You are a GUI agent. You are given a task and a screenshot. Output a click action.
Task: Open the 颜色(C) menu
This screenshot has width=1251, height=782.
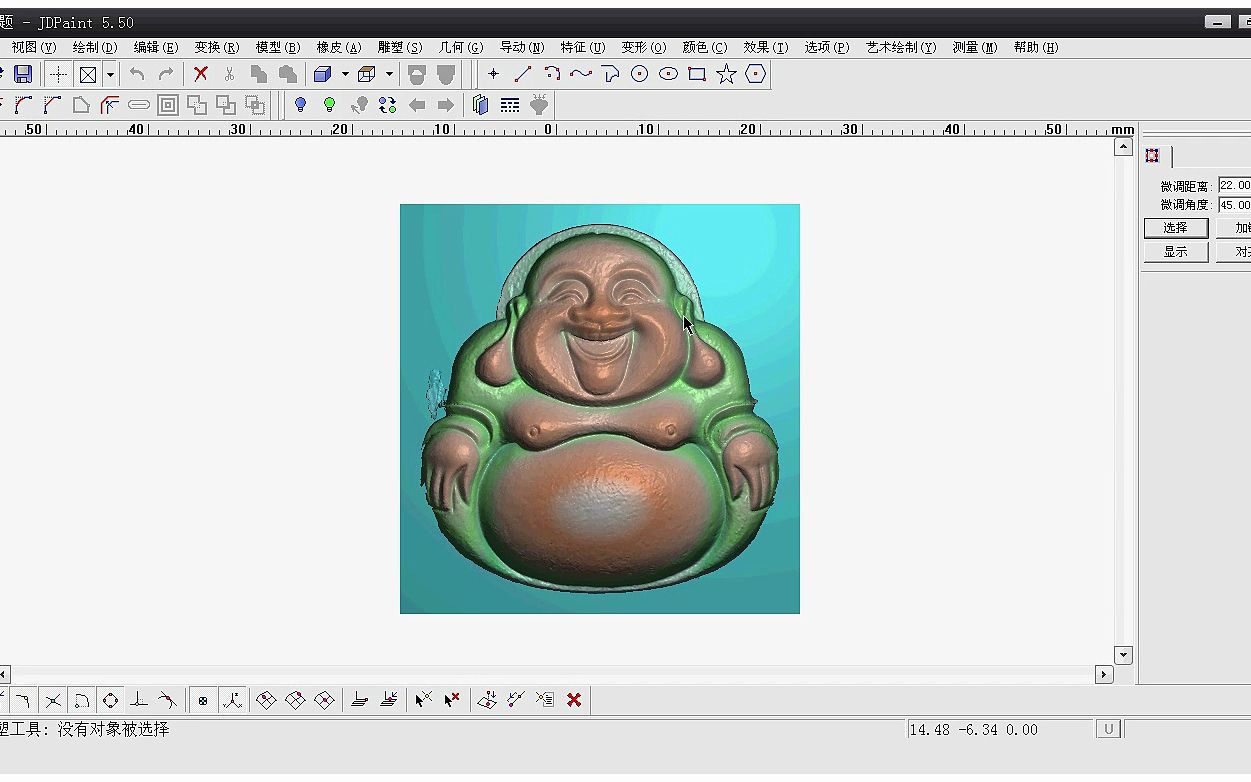tap(705, 47)
